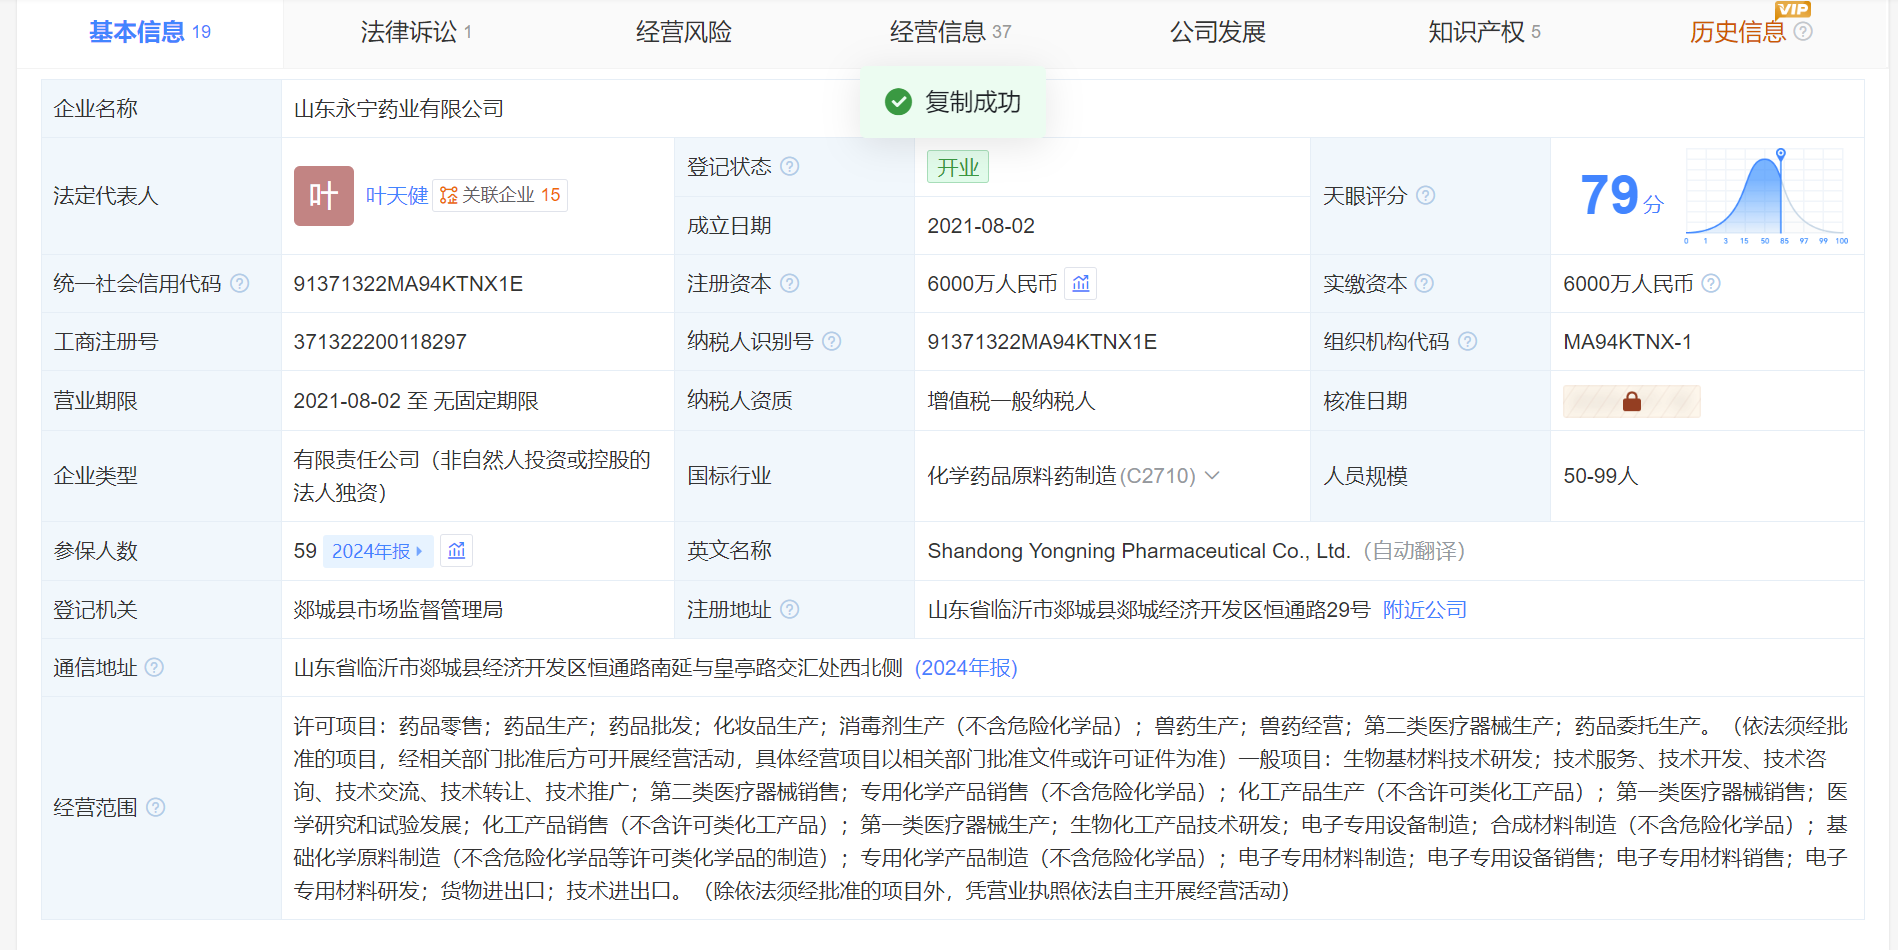This screenshot has width=1898, height=950.
Task: Click organization code MA94KTNX-1
Action: (x=1628, y=342)
